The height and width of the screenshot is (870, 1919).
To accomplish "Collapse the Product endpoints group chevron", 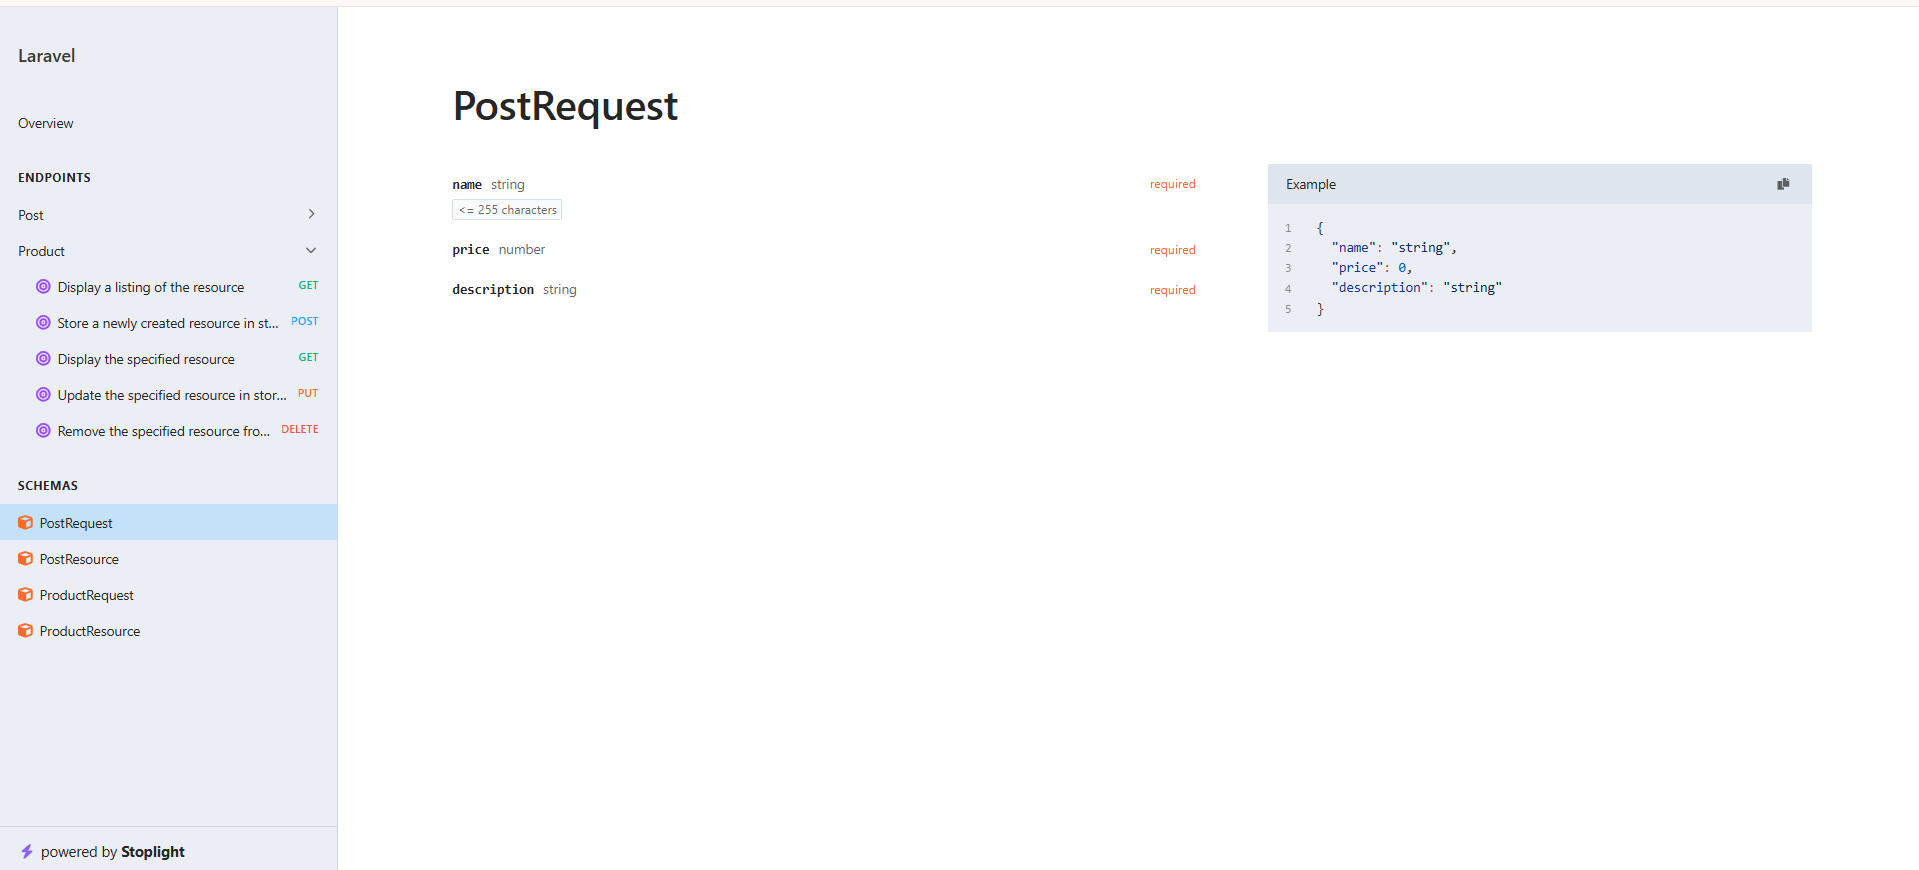I will point(311,251).
